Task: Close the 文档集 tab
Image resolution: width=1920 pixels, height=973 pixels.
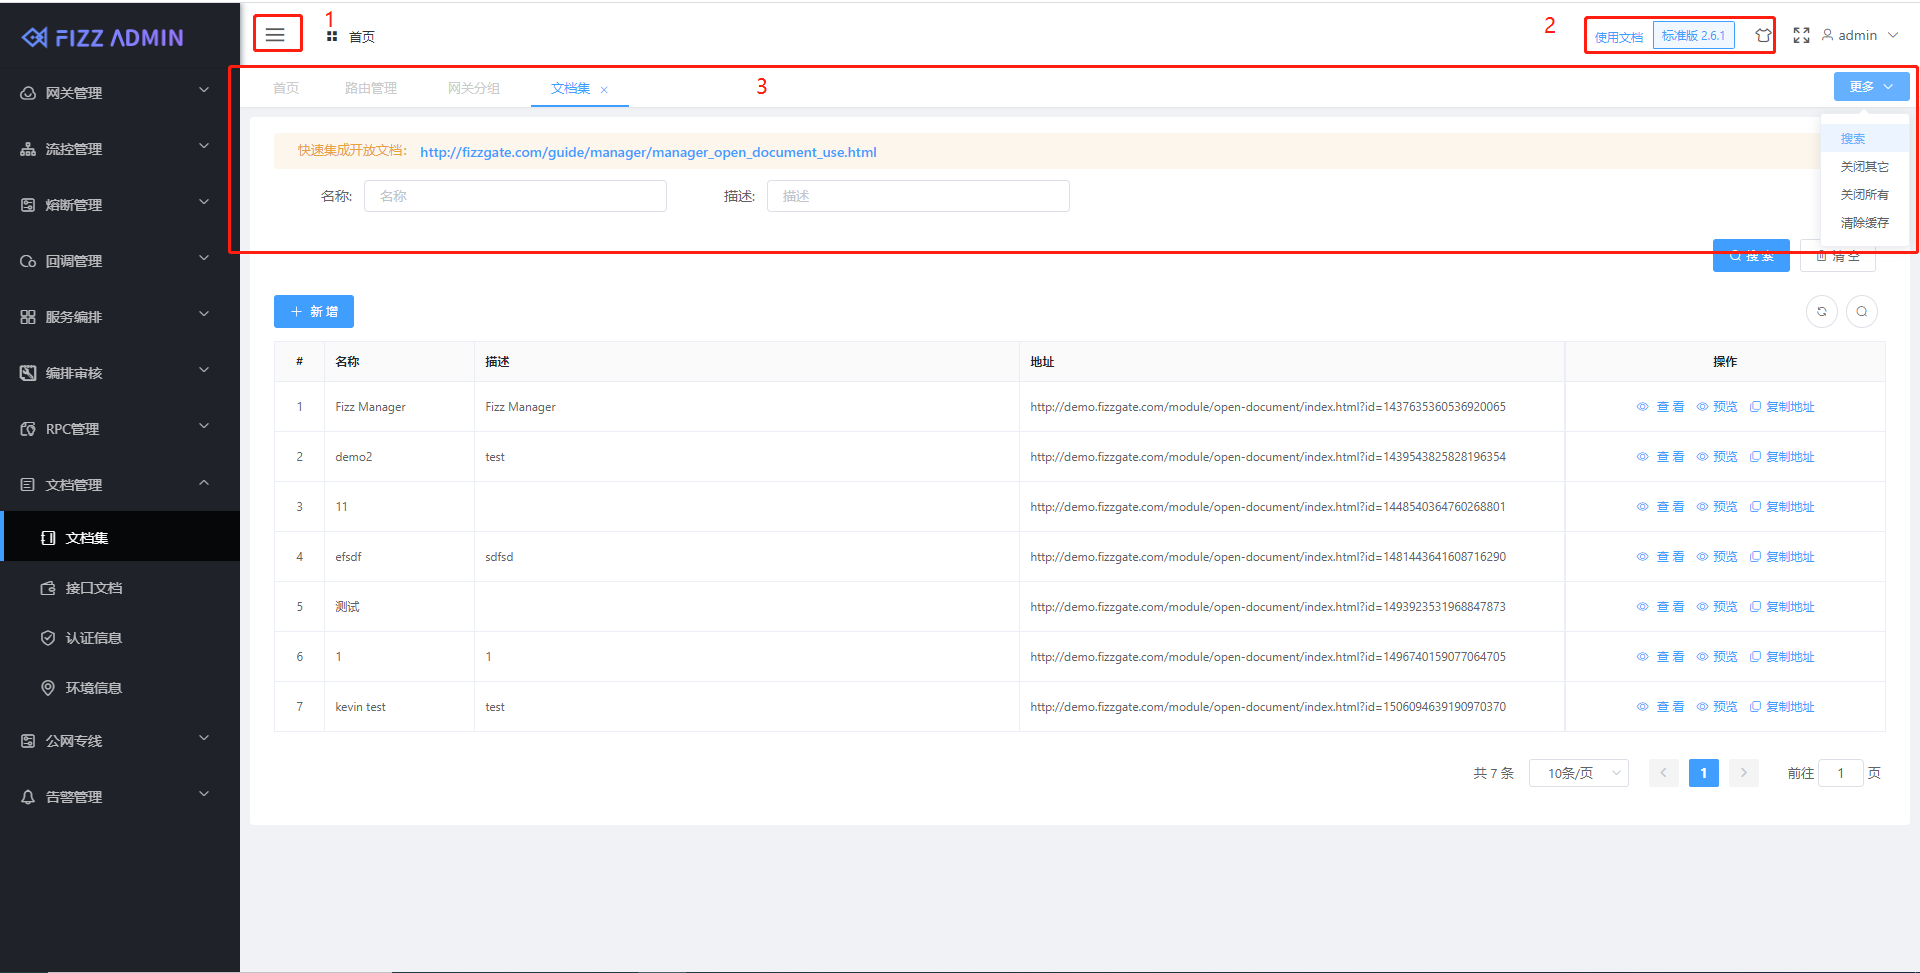Action: (x=604, y=90)
